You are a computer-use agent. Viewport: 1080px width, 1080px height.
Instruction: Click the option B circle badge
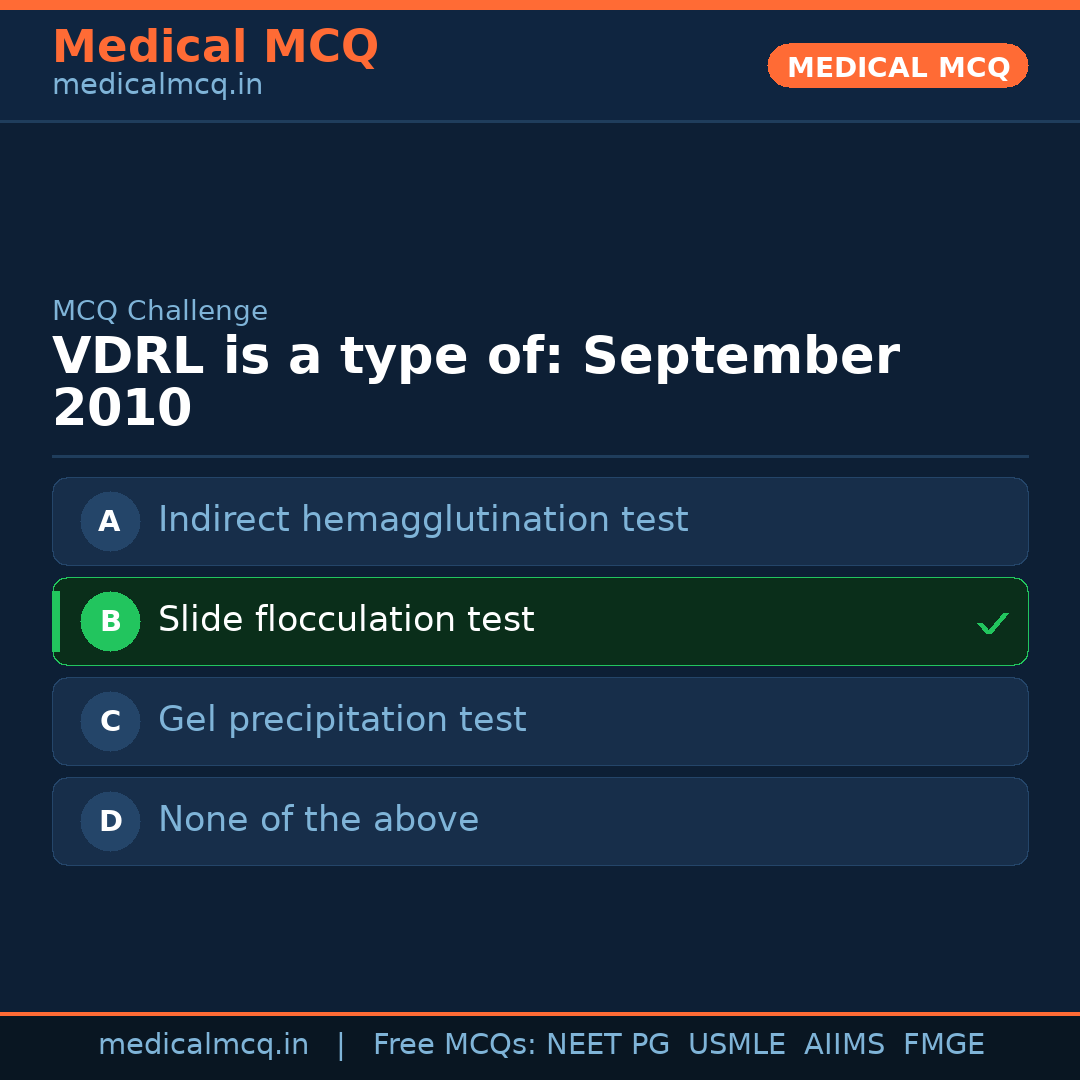[110, 621]
